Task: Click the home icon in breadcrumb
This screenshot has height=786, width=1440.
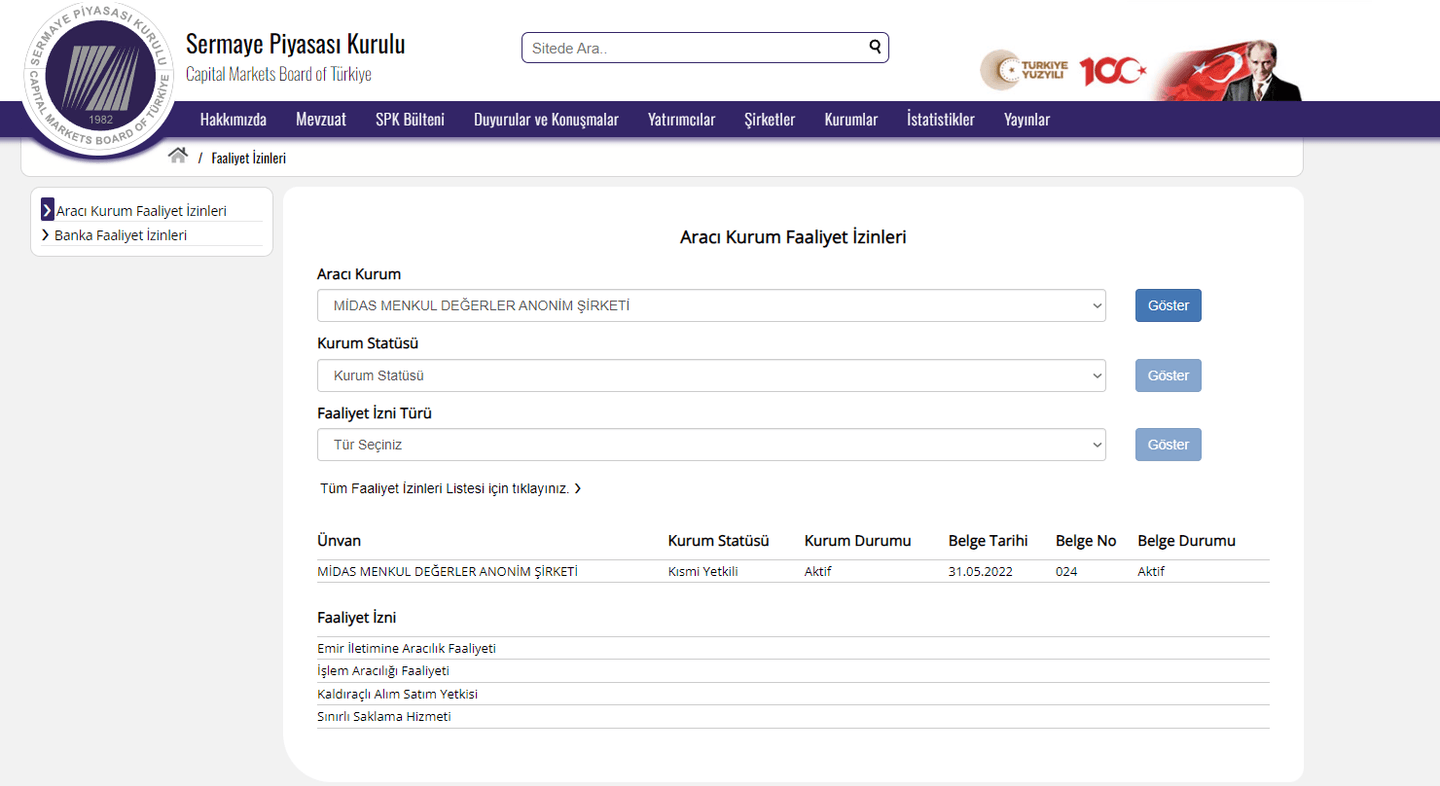Action: (x=178, y=156)
